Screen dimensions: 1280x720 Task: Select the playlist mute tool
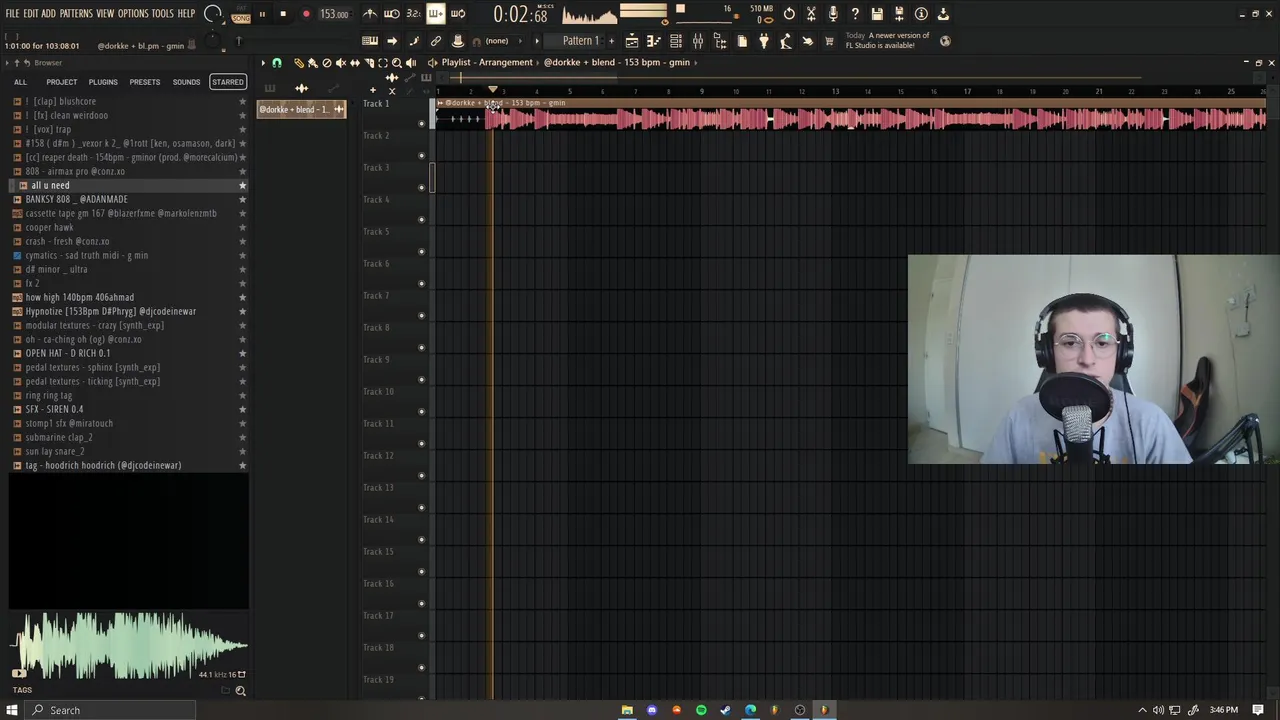click(341, 63)
